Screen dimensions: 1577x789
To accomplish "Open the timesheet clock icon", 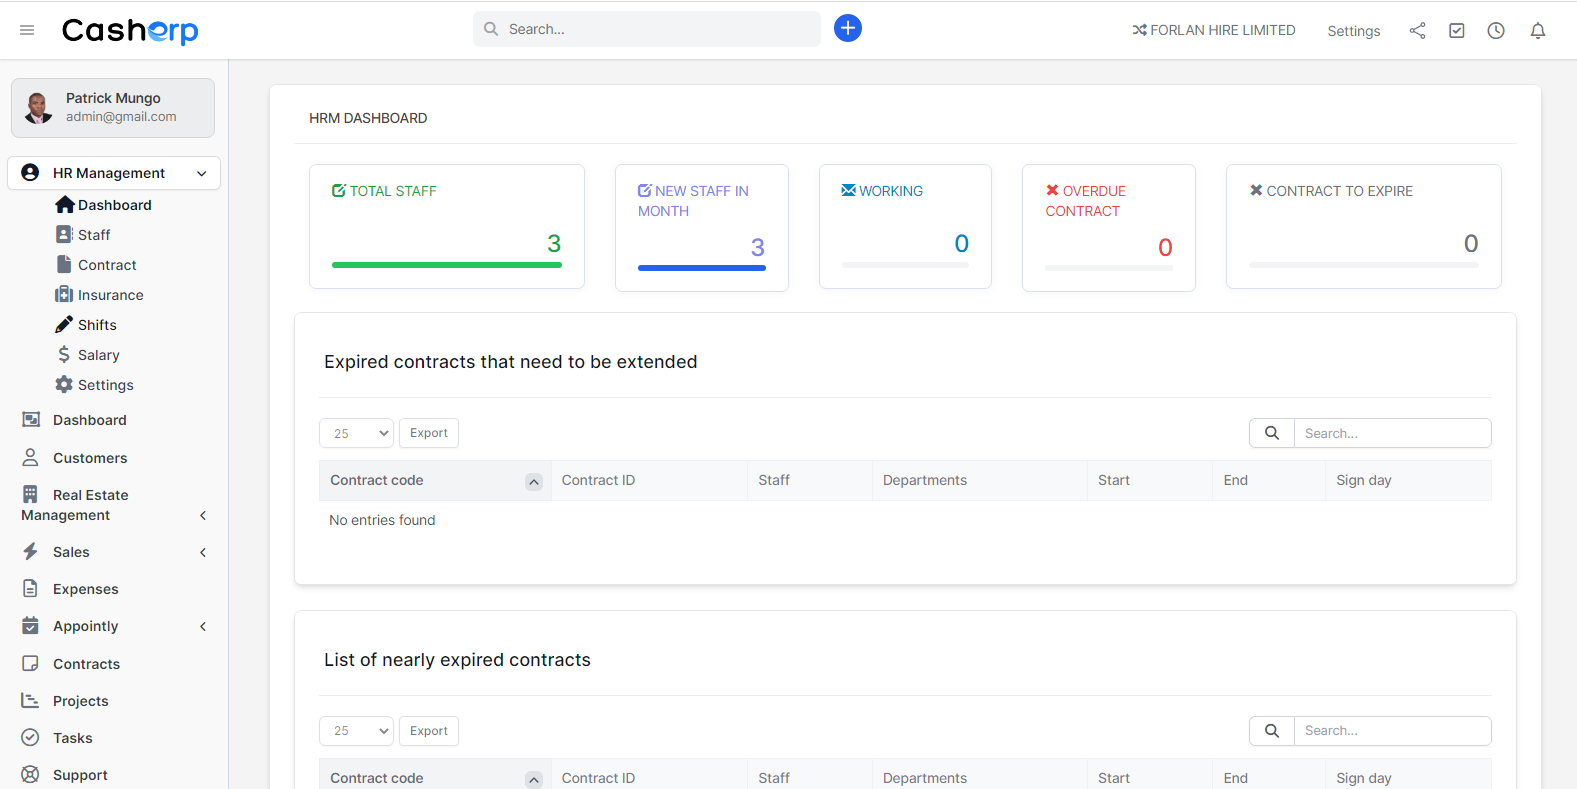I will tap(1496, 31).
